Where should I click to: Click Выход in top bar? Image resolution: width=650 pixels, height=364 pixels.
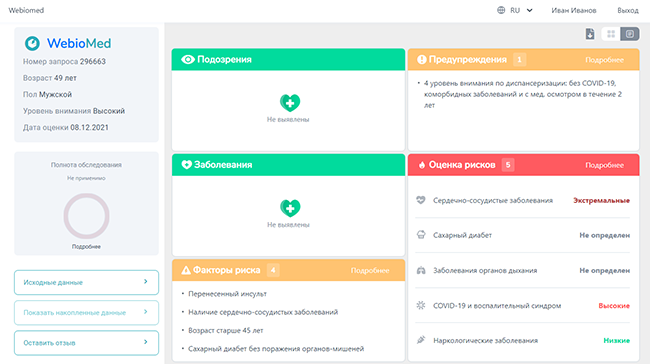click(628, 10)
